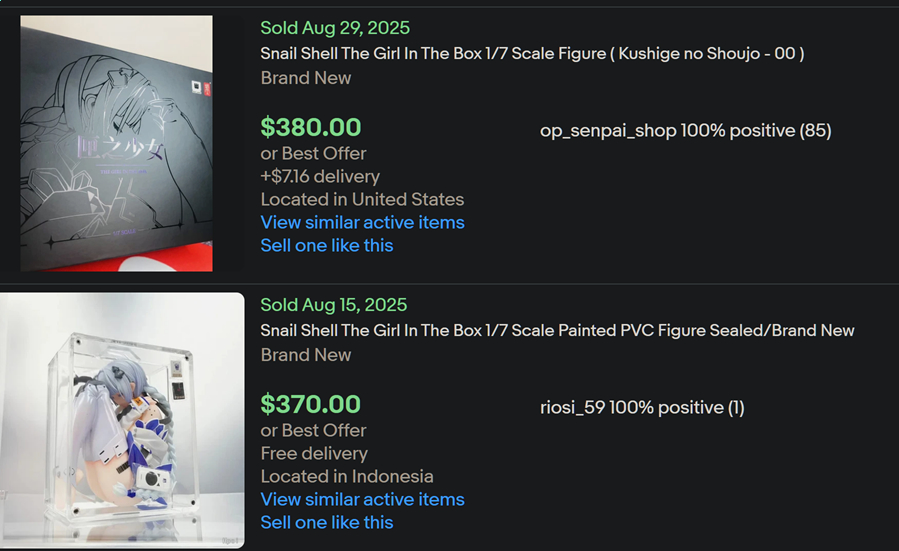Click the Sold Aug 15, 2025 label
Screen dimensions: 899x551
point(334,305)
